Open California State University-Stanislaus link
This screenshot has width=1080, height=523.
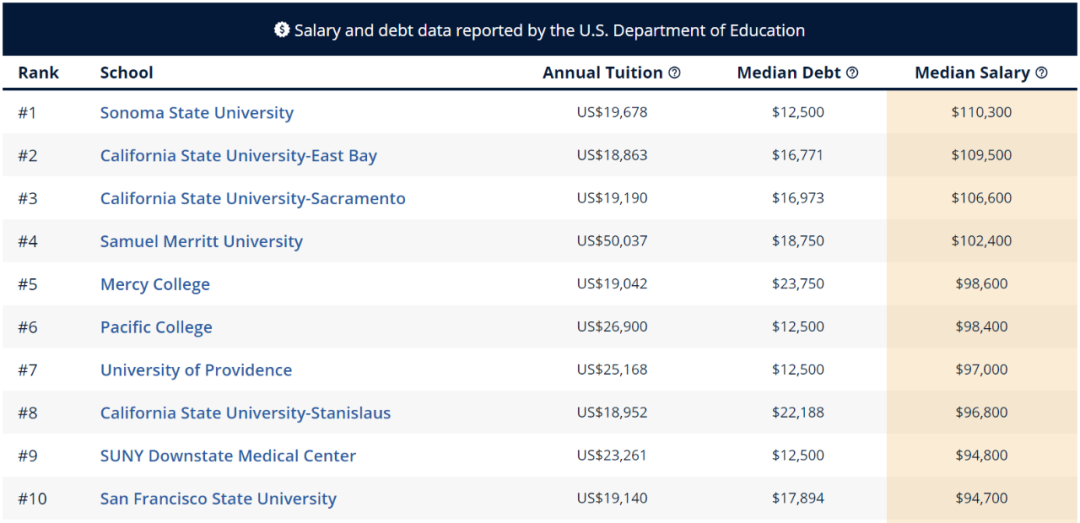[245, 414]
